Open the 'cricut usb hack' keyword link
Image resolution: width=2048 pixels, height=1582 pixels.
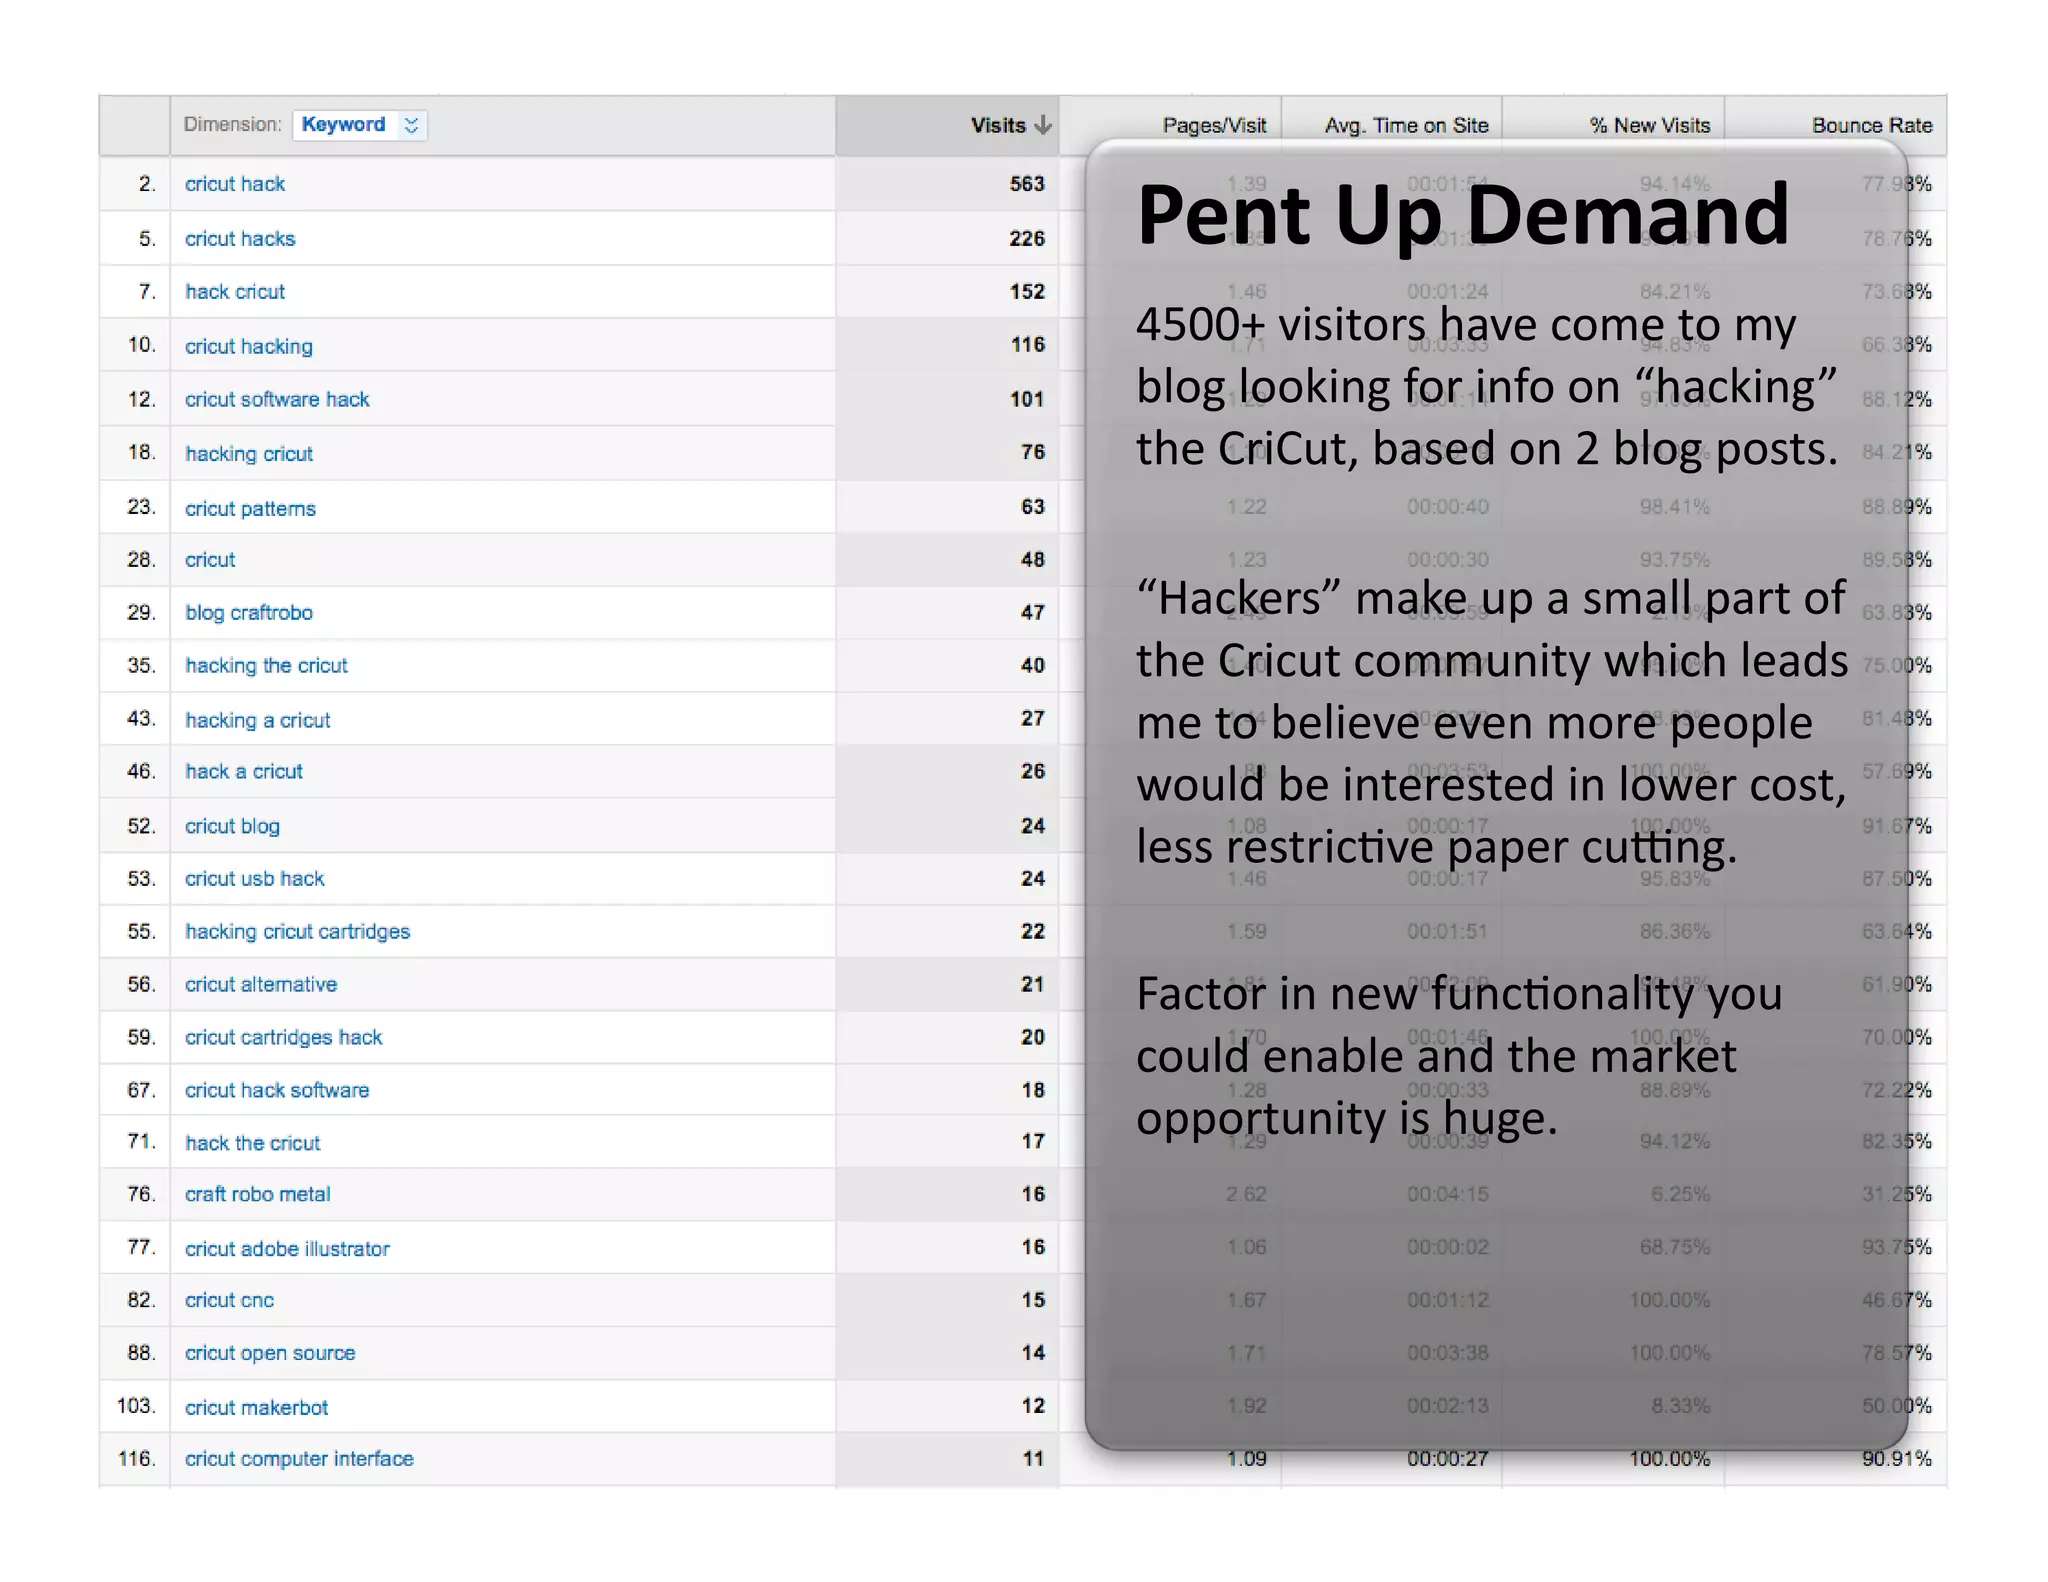click(x=255, y=878)
